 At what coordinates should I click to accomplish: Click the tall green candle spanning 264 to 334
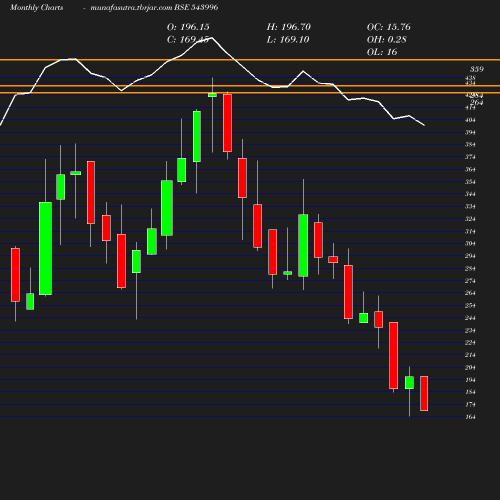coord(45,248)
